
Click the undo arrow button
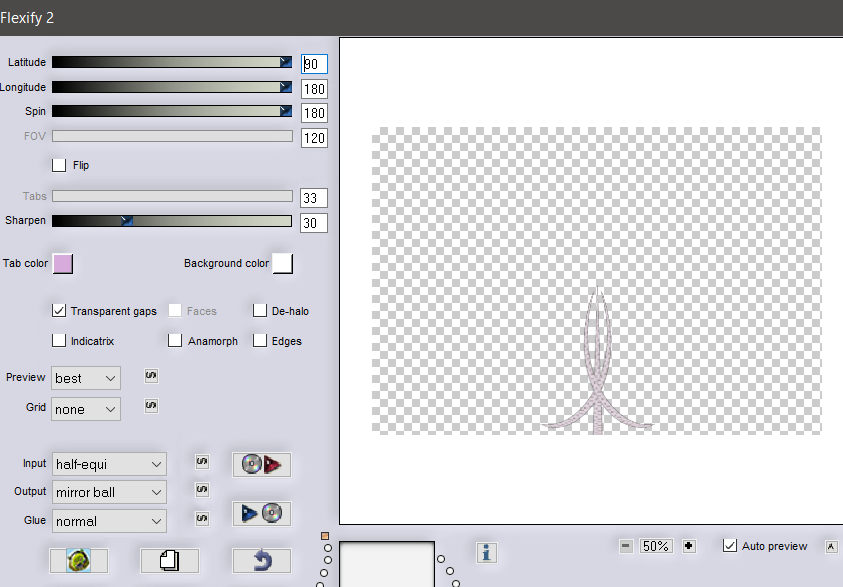pos(262,561)
